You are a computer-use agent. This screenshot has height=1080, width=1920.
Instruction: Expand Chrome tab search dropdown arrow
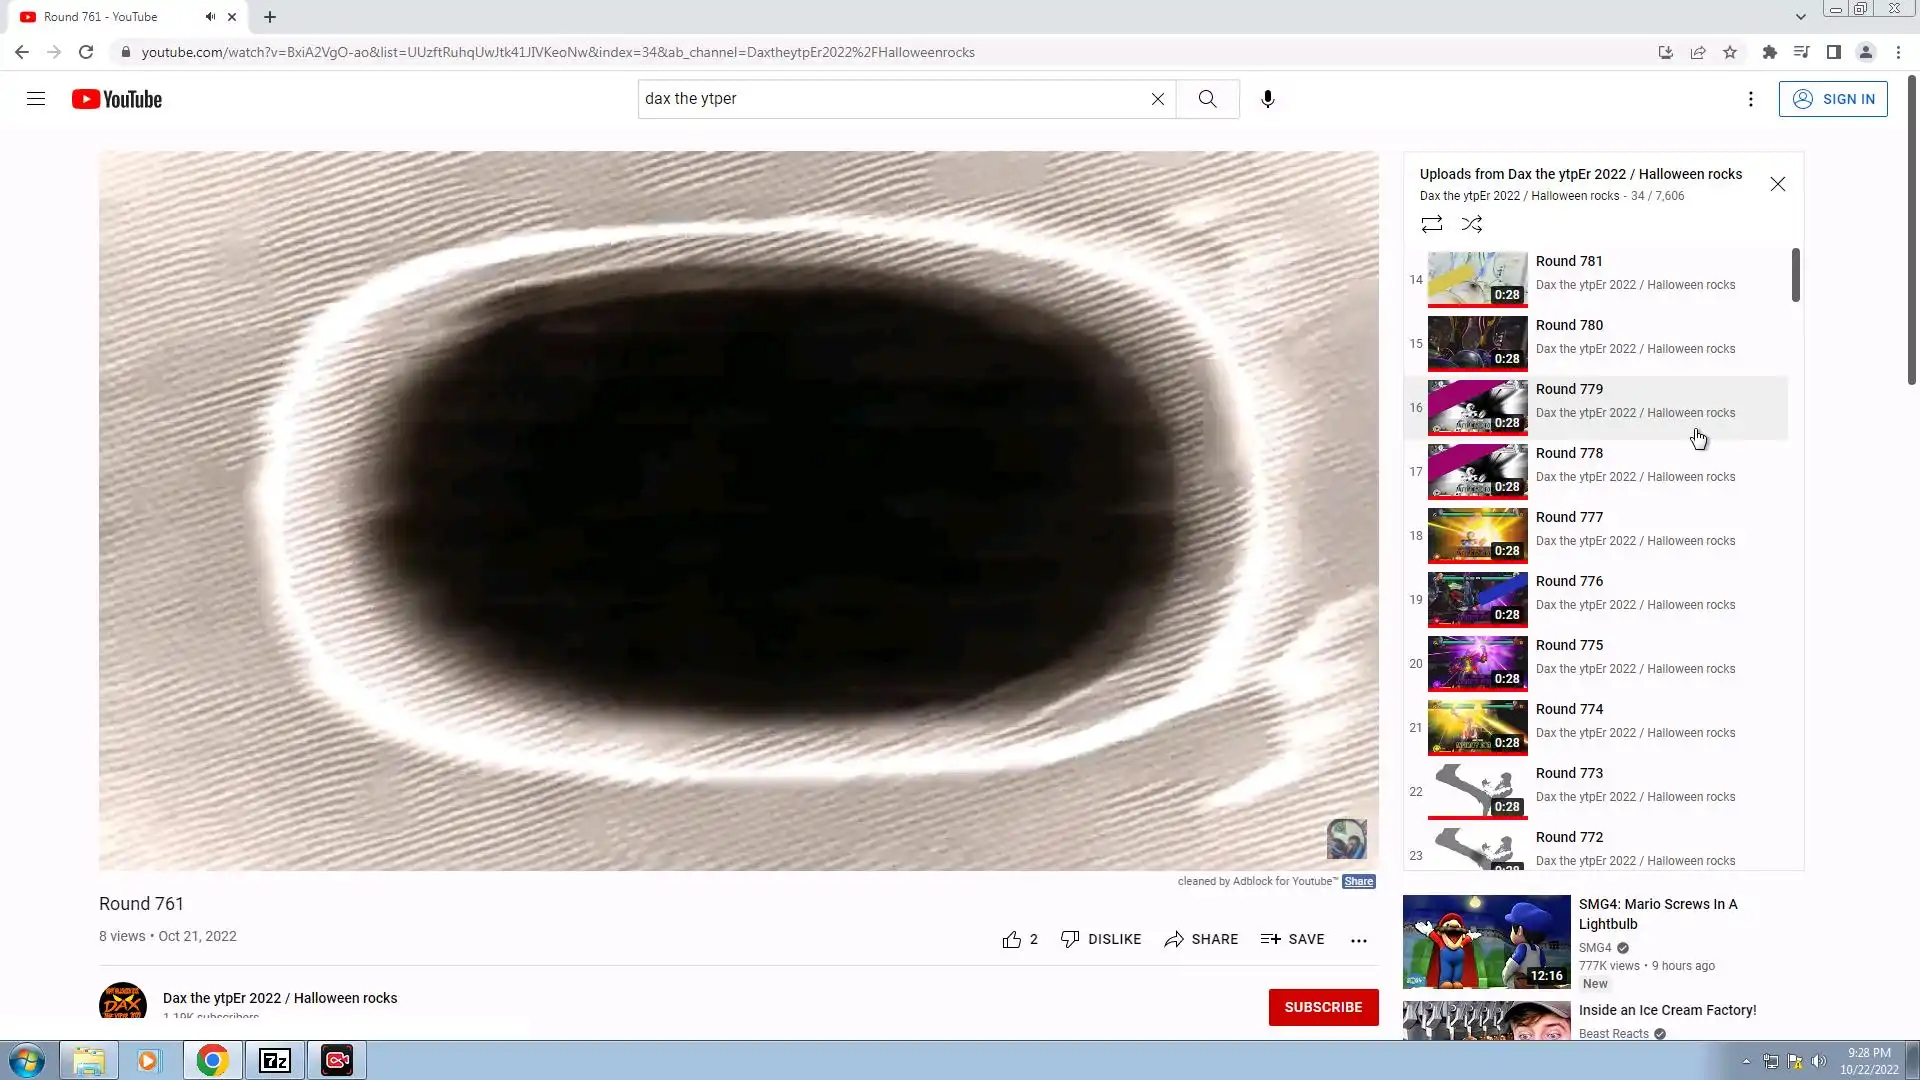pos(1800,17)
